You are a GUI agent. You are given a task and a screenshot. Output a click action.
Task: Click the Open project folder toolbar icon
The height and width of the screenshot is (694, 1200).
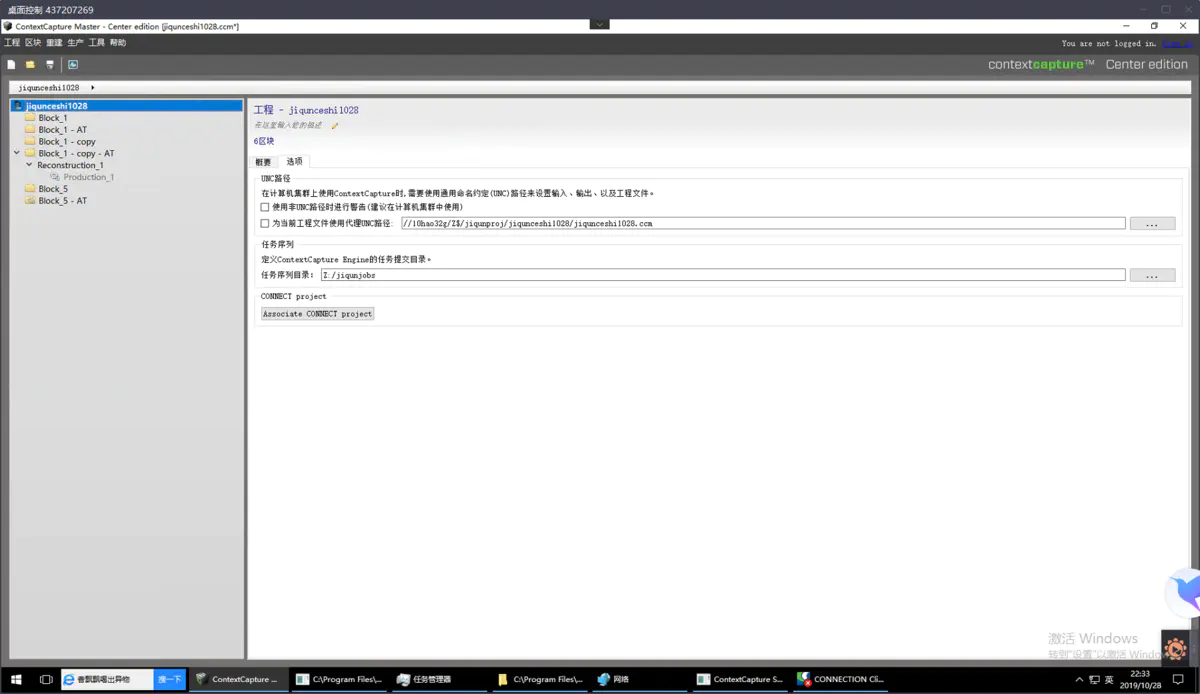[x=30, y=64]
